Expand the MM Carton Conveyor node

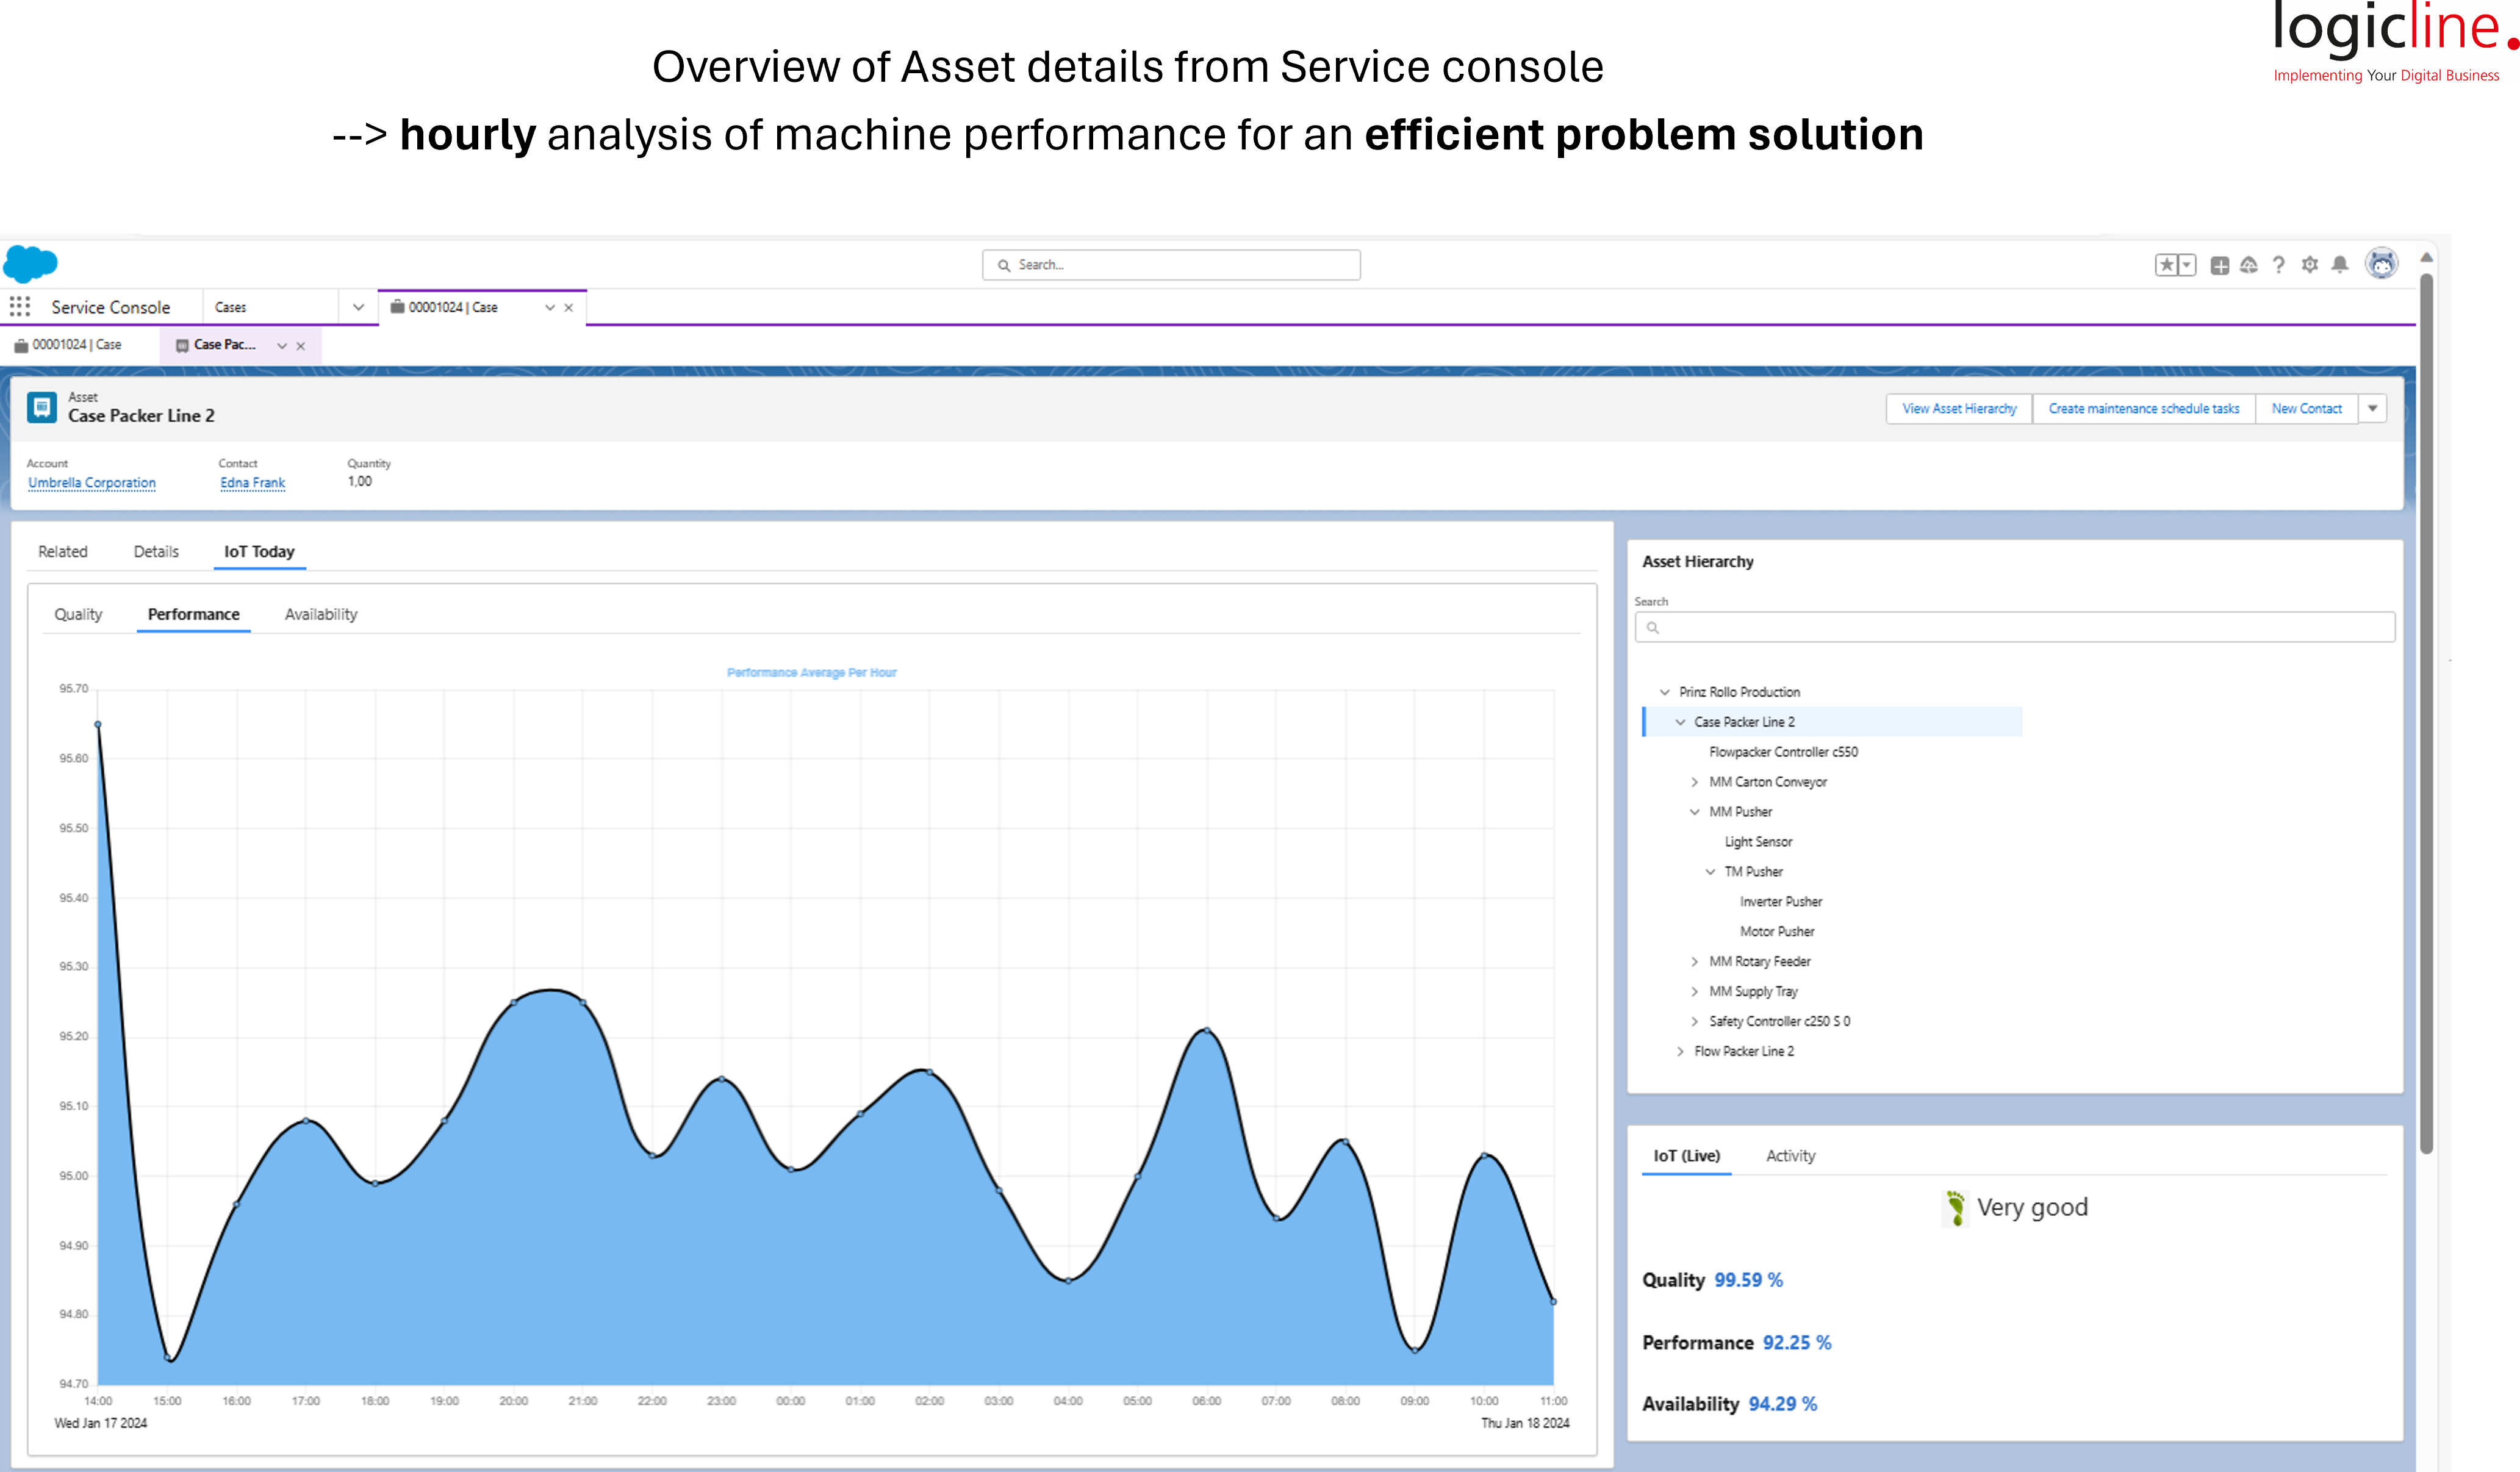[1695, 782]
